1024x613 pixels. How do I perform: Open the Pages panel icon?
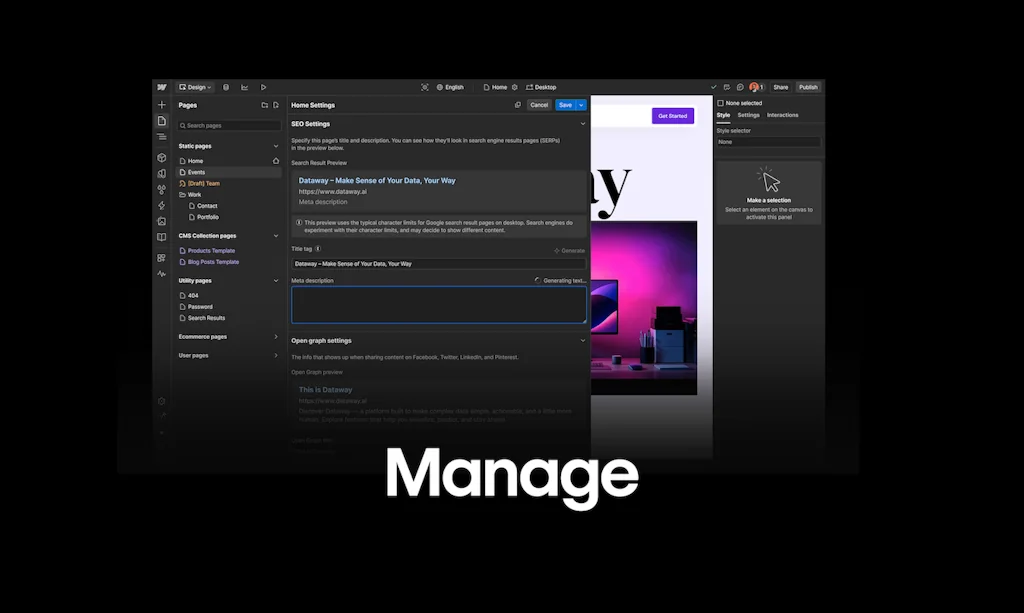(162, 119)
